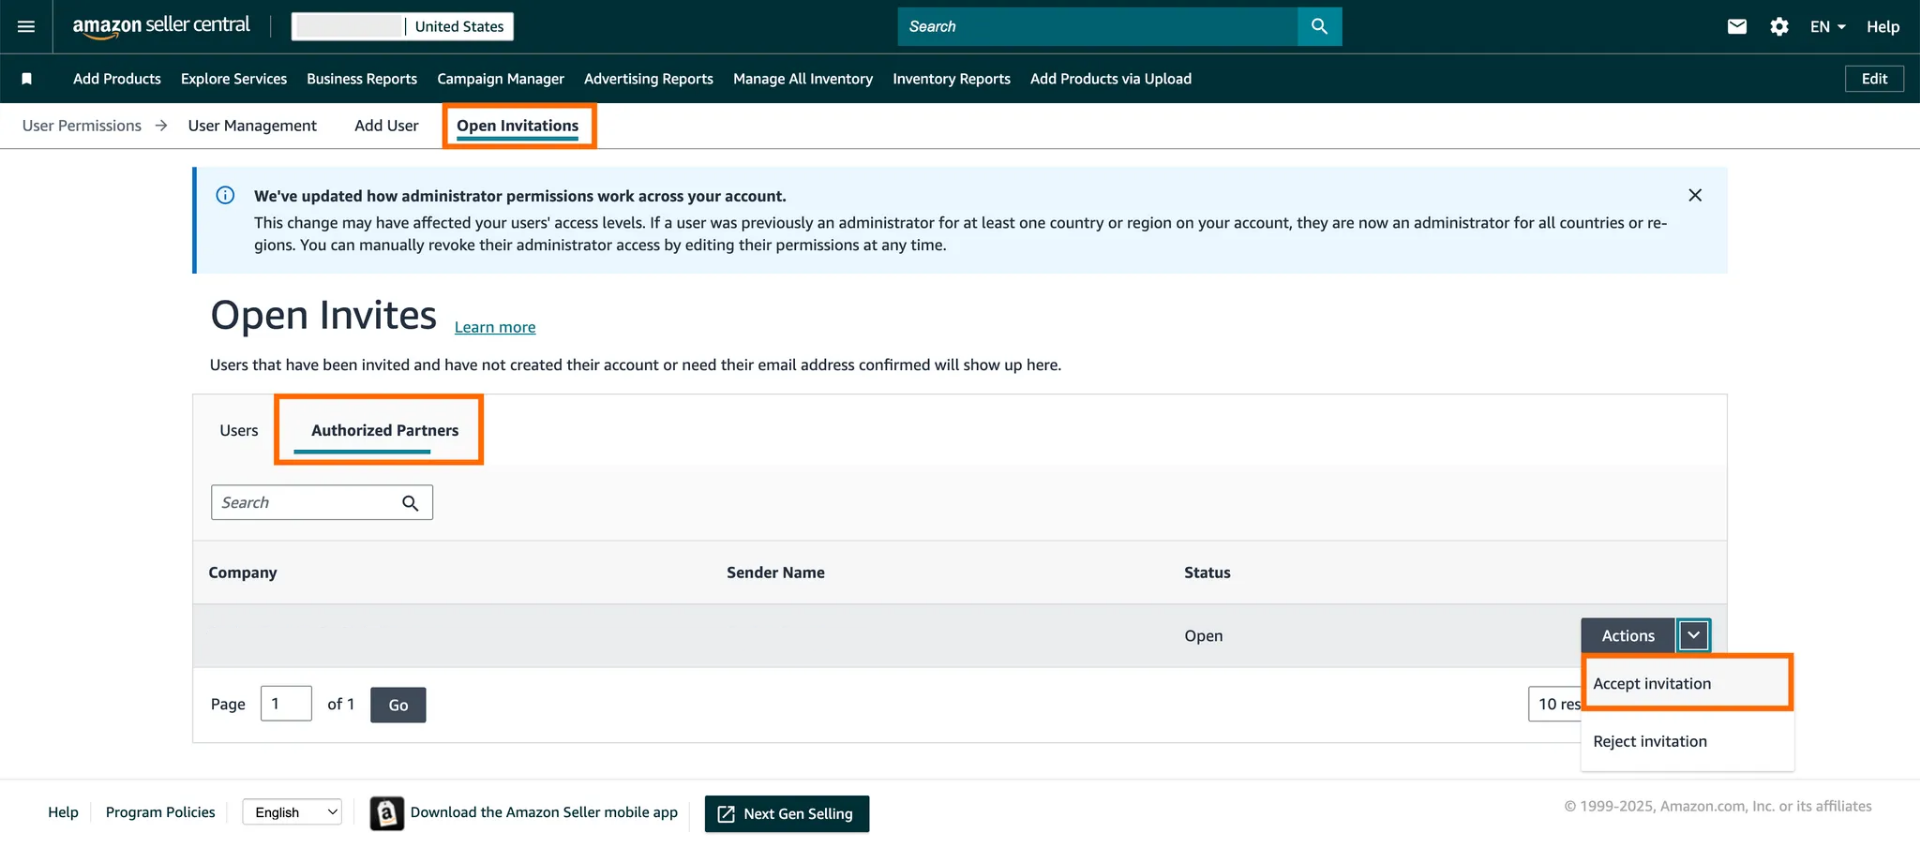Switch to the Users tab

pos(239,430)
